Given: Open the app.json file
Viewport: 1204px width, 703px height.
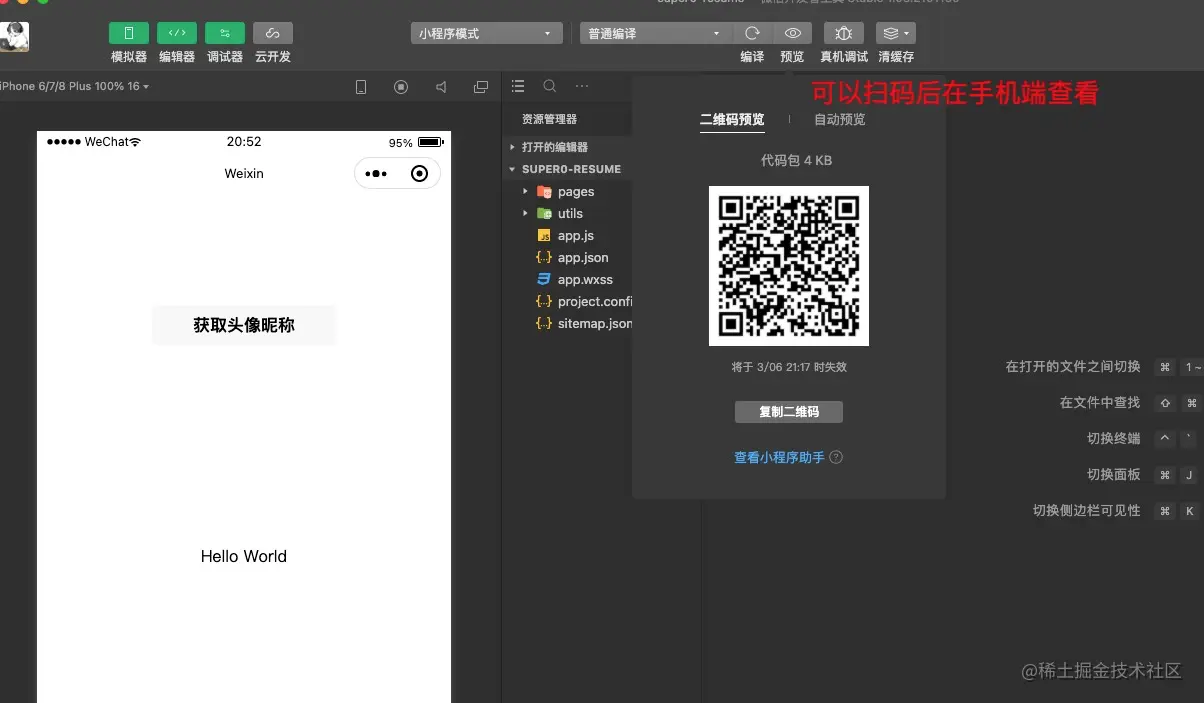Looking at the screenshot, I should point(583,257).
